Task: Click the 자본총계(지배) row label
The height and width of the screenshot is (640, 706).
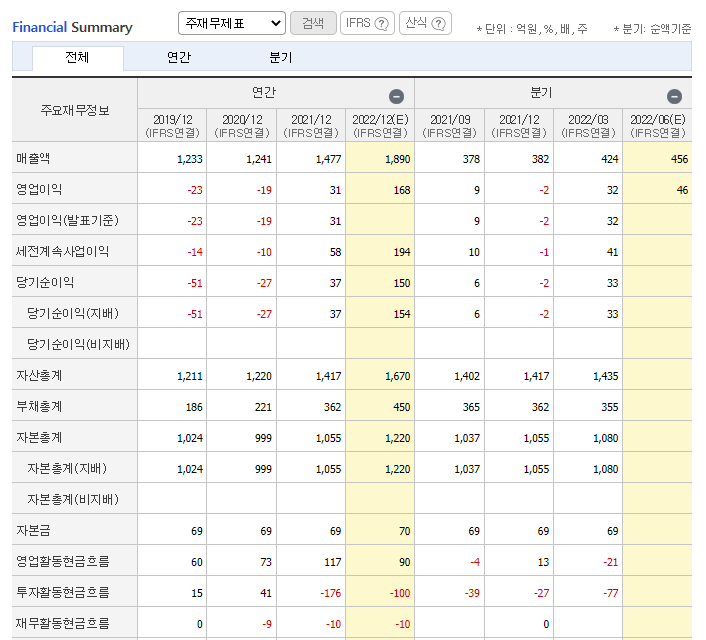Action: [67, 469]
